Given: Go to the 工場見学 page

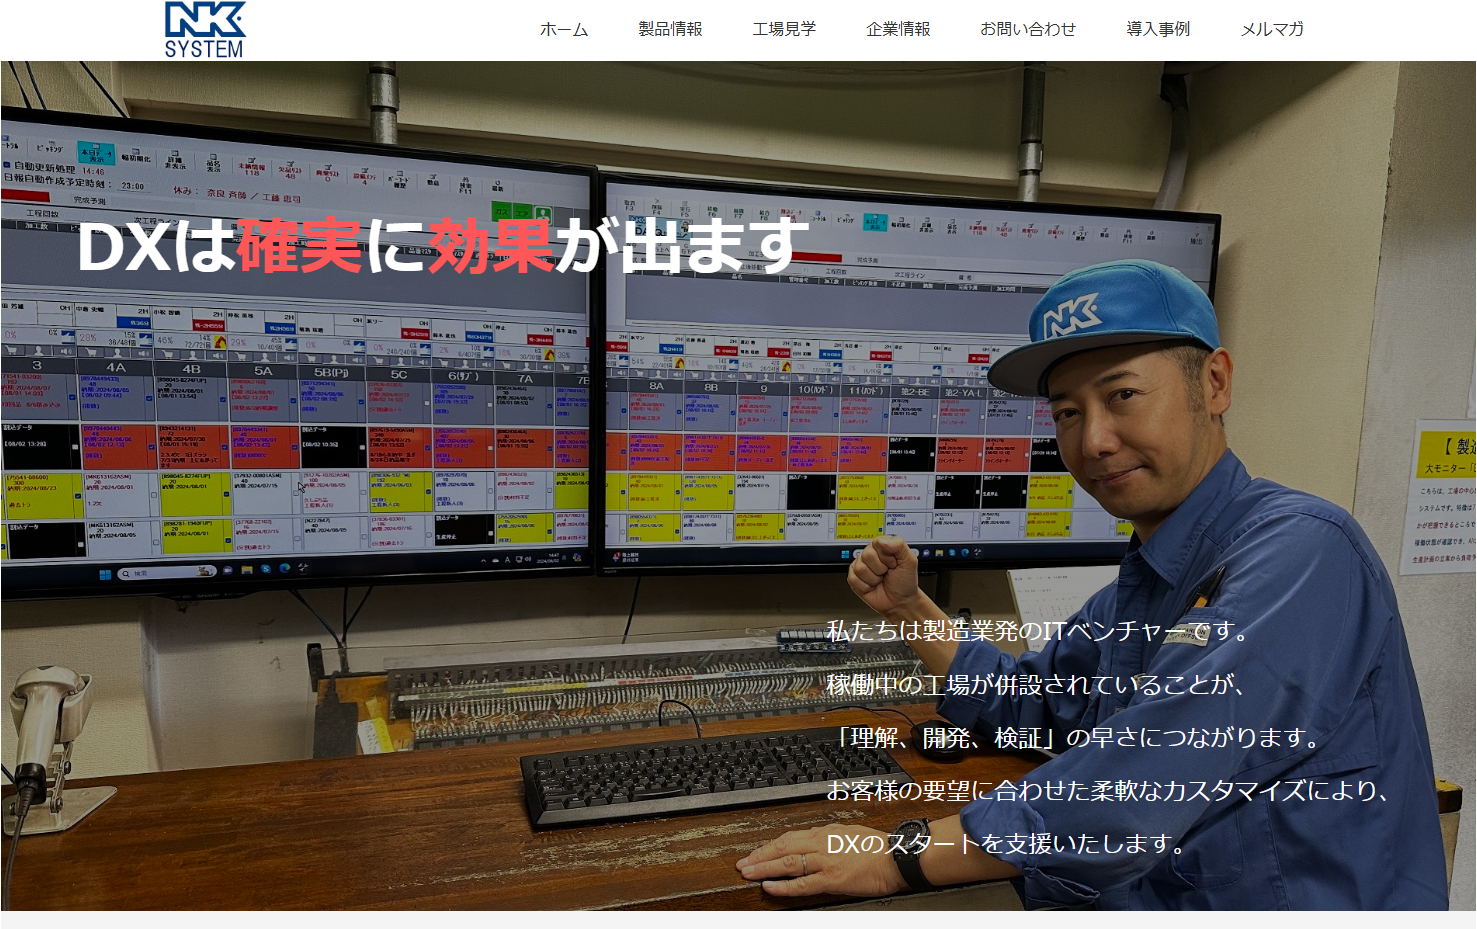Looking at the screenshot, I should click(784, 29).
